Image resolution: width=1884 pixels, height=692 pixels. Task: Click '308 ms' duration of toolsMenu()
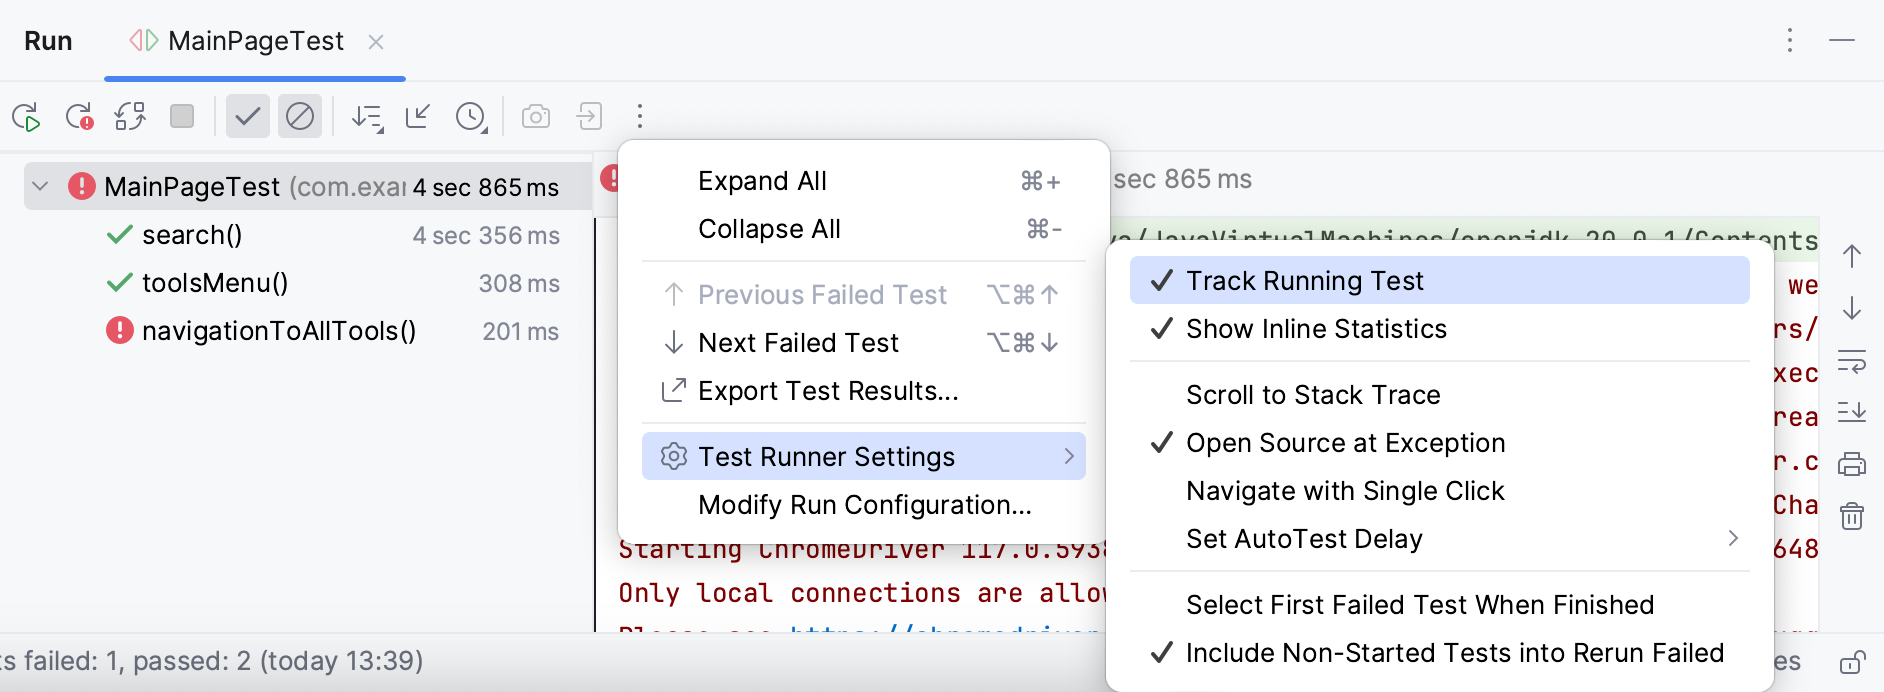519,283
